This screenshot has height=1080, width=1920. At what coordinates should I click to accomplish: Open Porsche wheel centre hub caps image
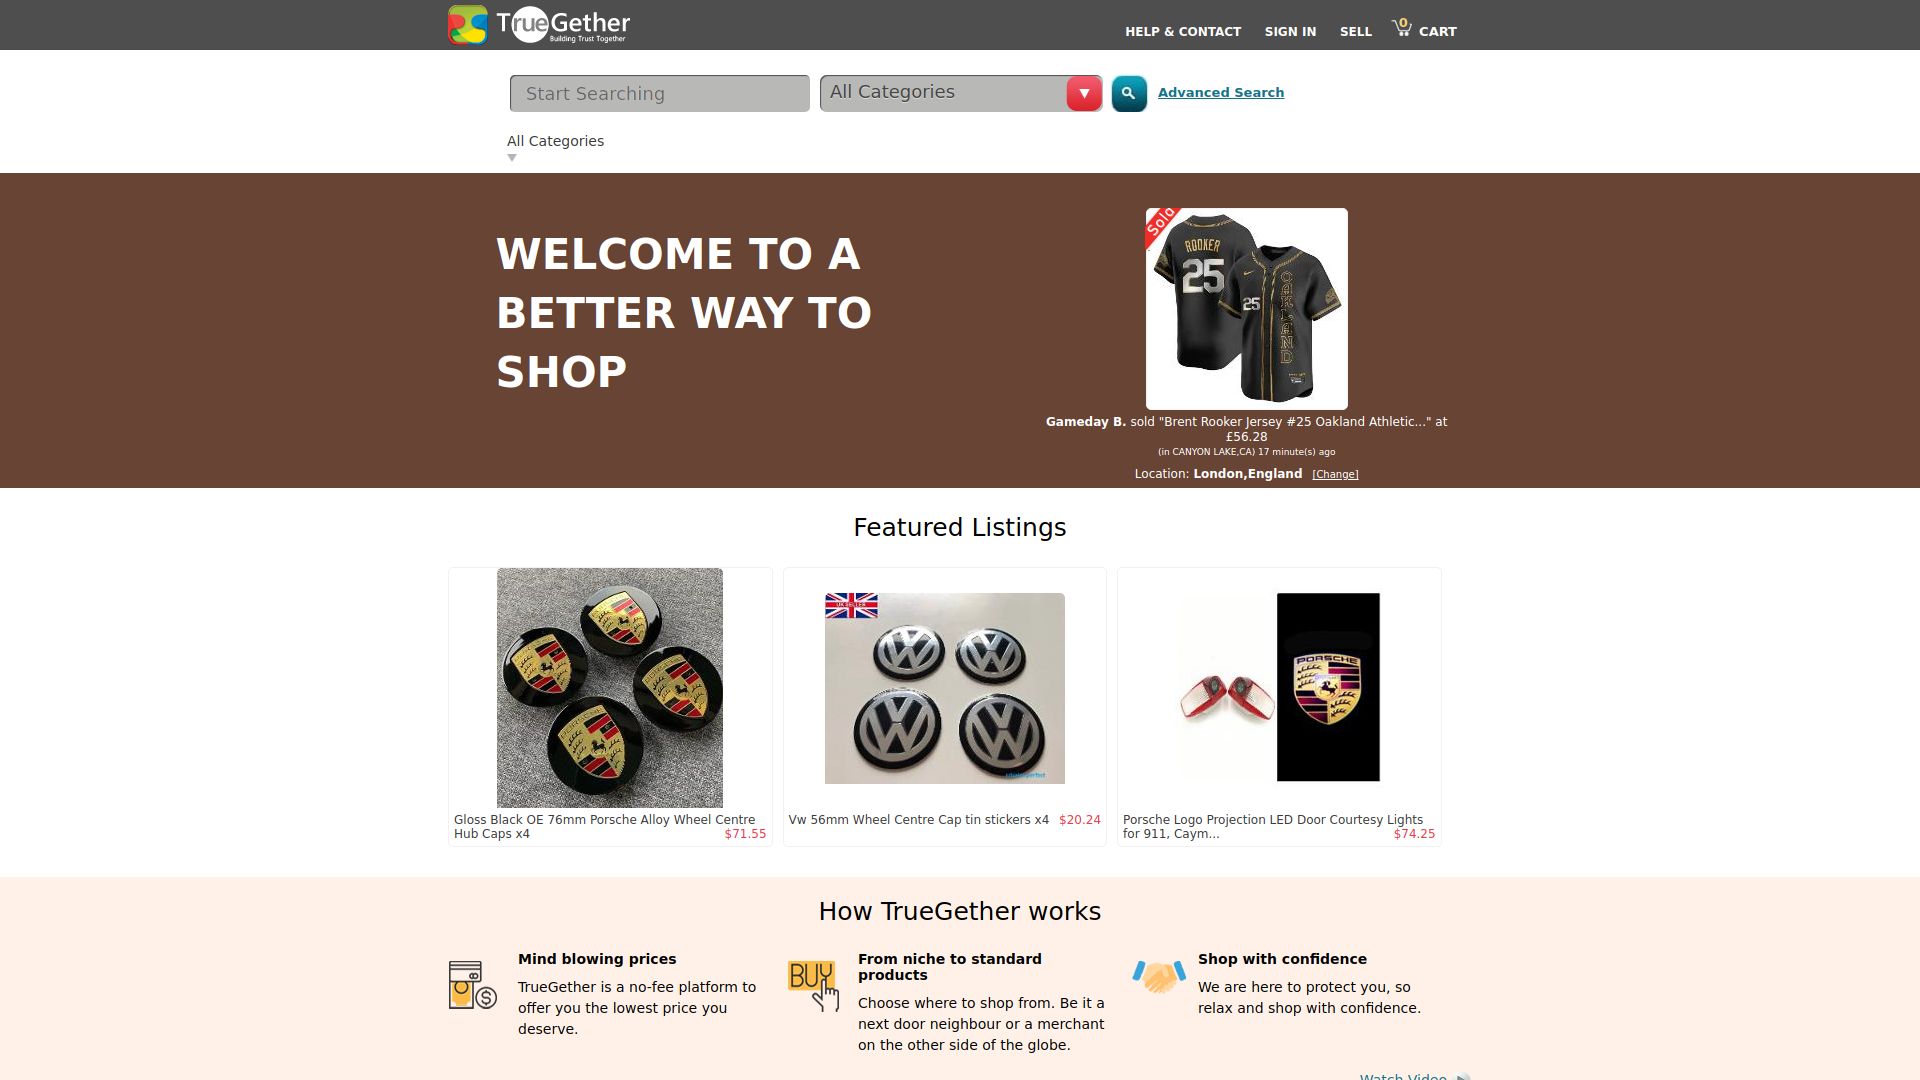tap(610, 688)
